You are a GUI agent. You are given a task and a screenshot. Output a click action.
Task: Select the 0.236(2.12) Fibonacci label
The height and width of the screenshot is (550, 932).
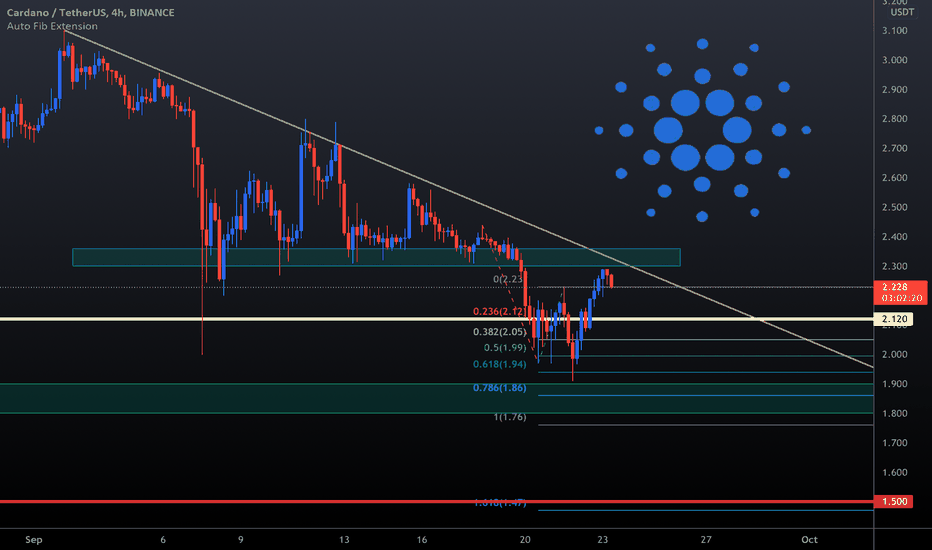(499, 312)
